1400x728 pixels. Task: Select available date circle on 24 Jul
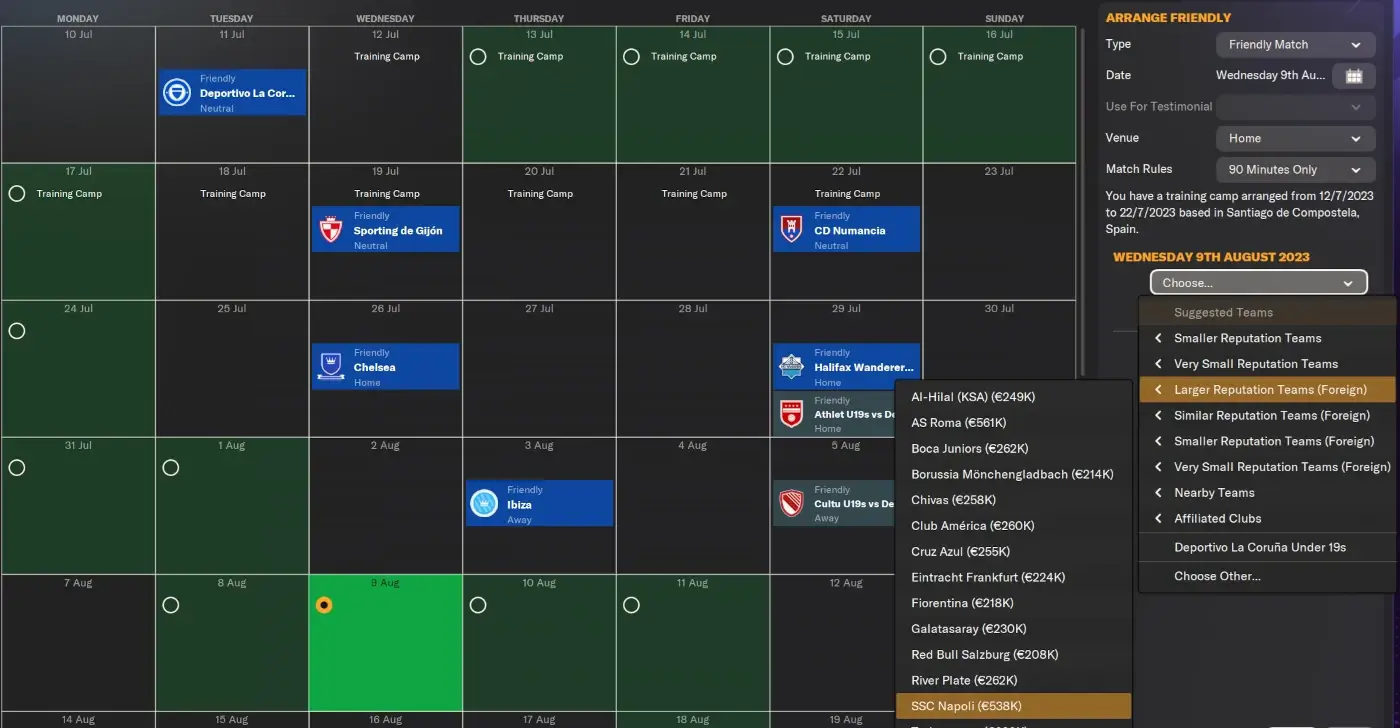16,331
